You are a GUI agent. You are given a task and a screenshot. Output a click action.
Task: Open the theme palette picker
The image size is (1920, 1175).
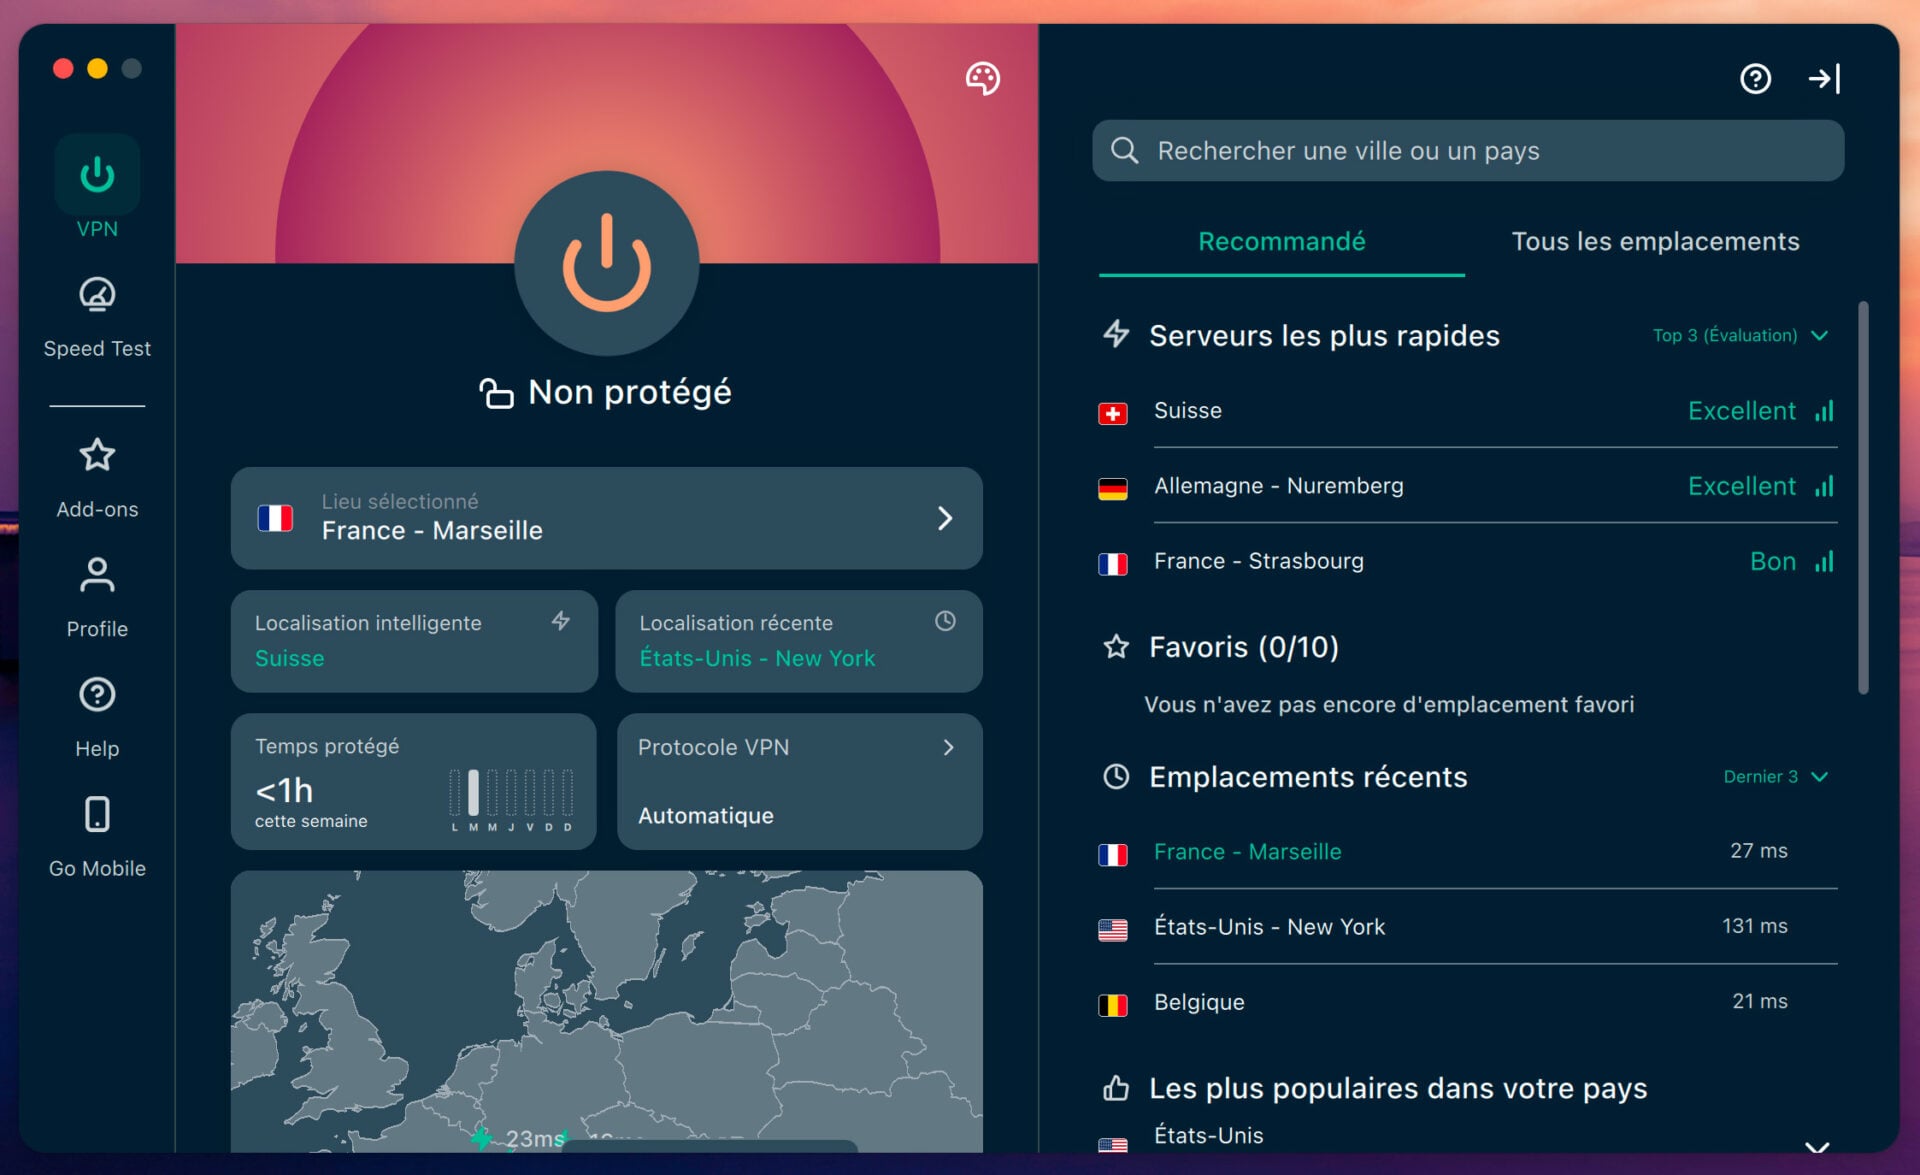(x=981, y=79)
